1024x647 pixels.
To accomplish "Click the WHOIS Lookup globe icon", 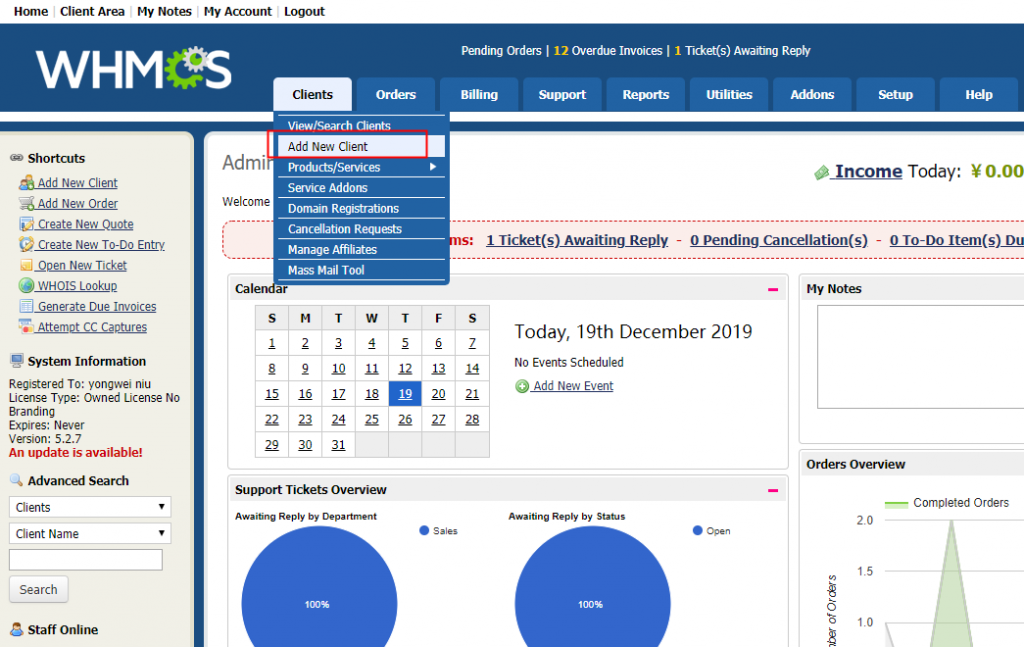I will pos(27,285).
